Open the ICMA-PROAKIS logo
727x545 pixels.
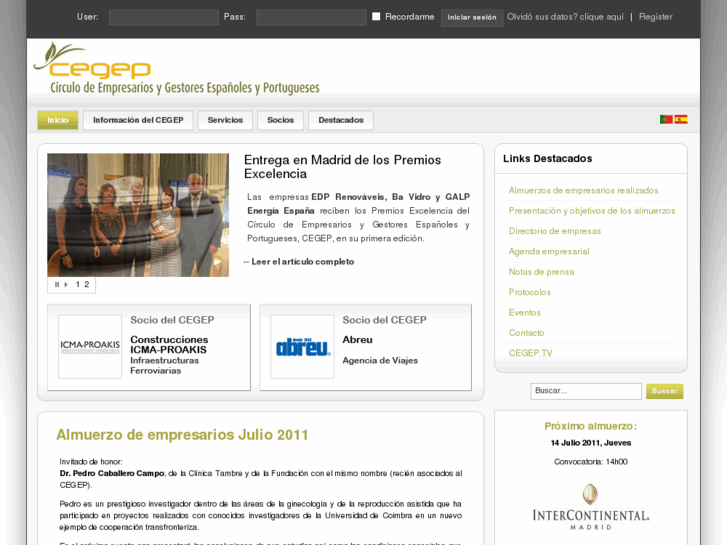(x=90, y=346)
